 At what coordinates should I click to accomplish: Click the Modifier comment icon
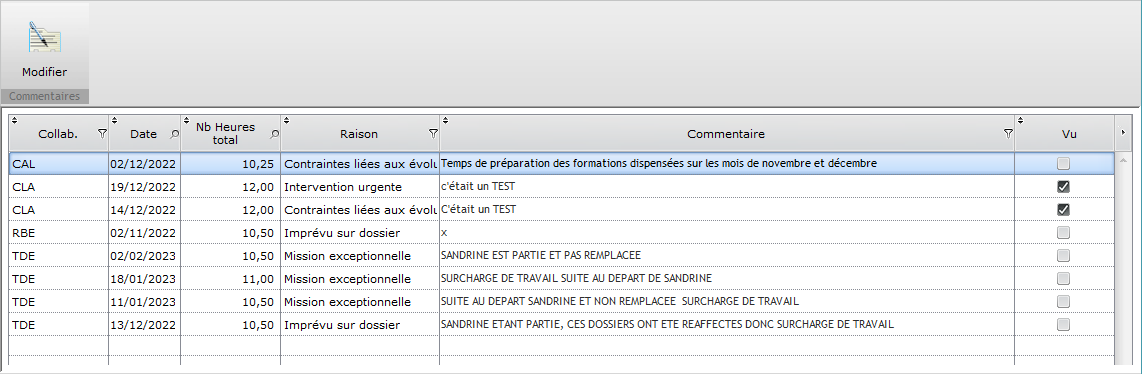[x=44, y=37]
